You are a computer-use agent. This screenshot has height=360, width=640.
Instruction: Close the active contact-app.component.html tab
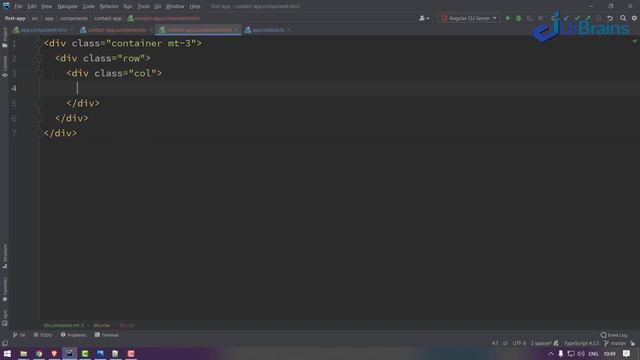tap(236, 30)
